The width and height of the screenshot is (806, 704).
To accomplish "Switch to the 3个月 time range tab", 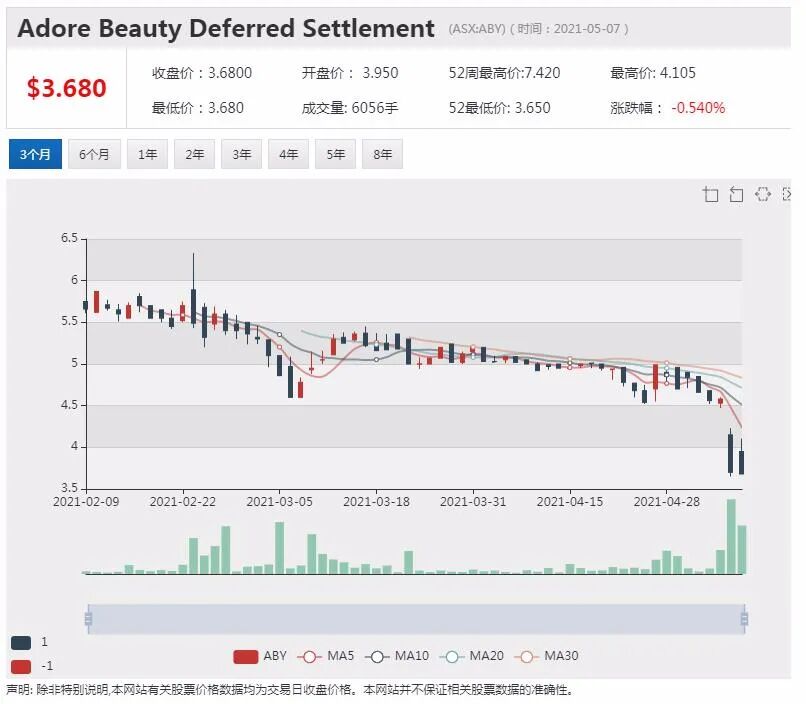I will tap(35, 154).
